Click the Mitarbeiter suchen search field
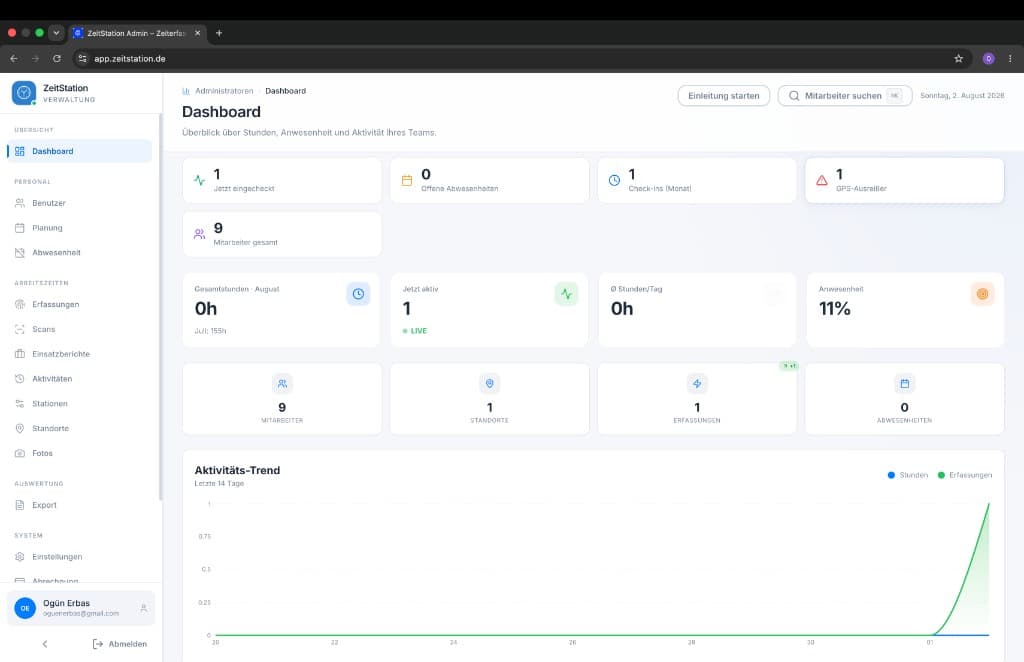This screenshot has height=662, width=1024. [x=844, y=95]
